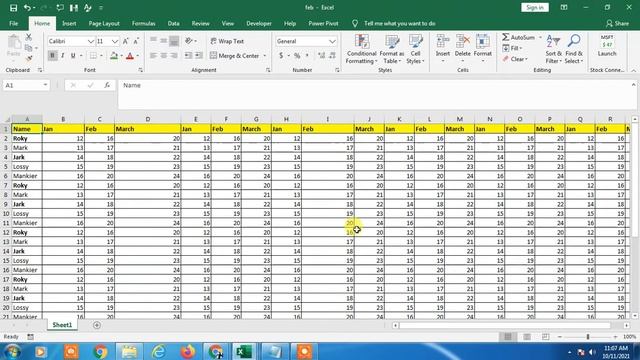This screenshot has height=360, width=640.
Task: Click the Share button
Action: pyautogui.click(x=618, y=24)
